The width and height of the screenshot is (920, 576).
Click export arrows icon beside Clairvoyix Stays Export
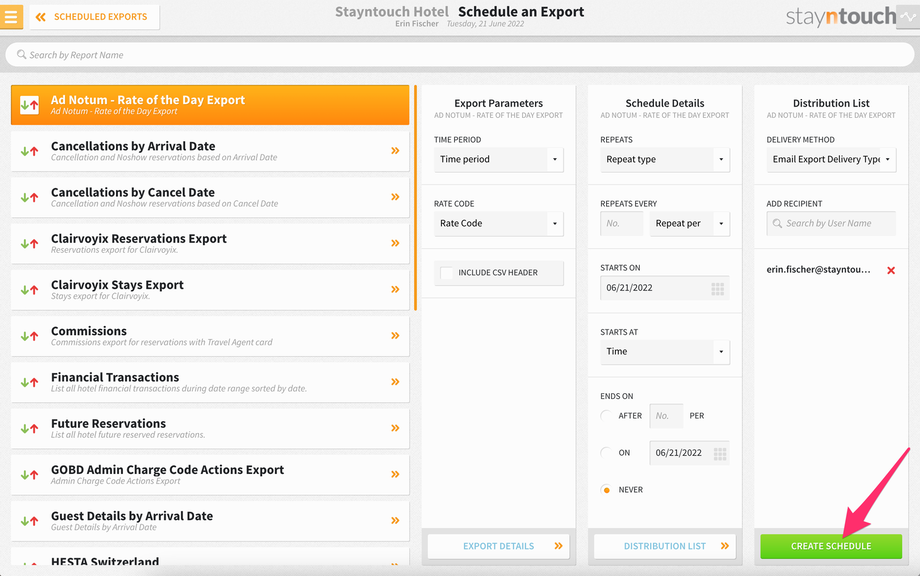pos(29,290)
